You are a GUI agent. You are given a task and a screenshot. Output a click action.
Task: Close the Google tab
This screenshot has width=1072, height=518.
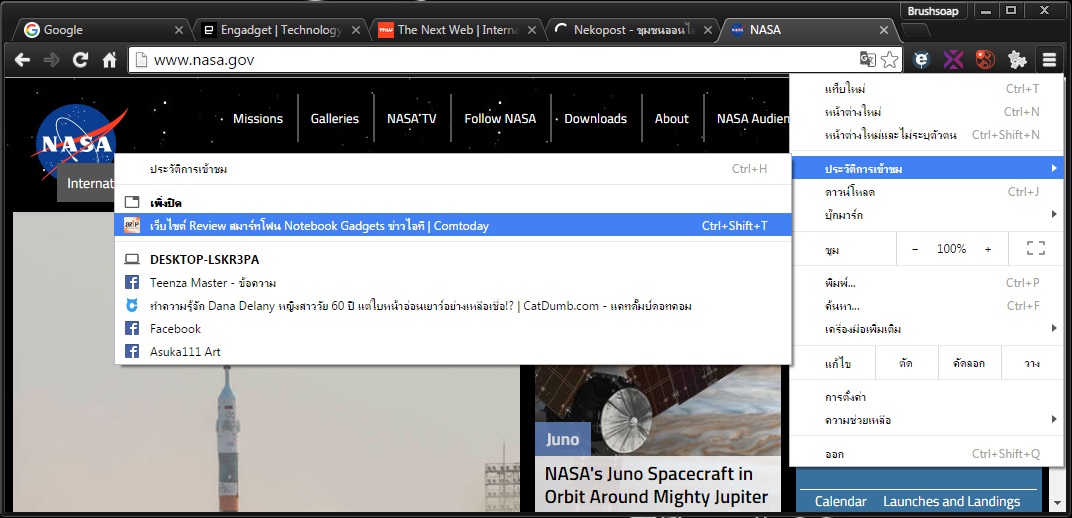pyautogui.click(x=179, y=30)
